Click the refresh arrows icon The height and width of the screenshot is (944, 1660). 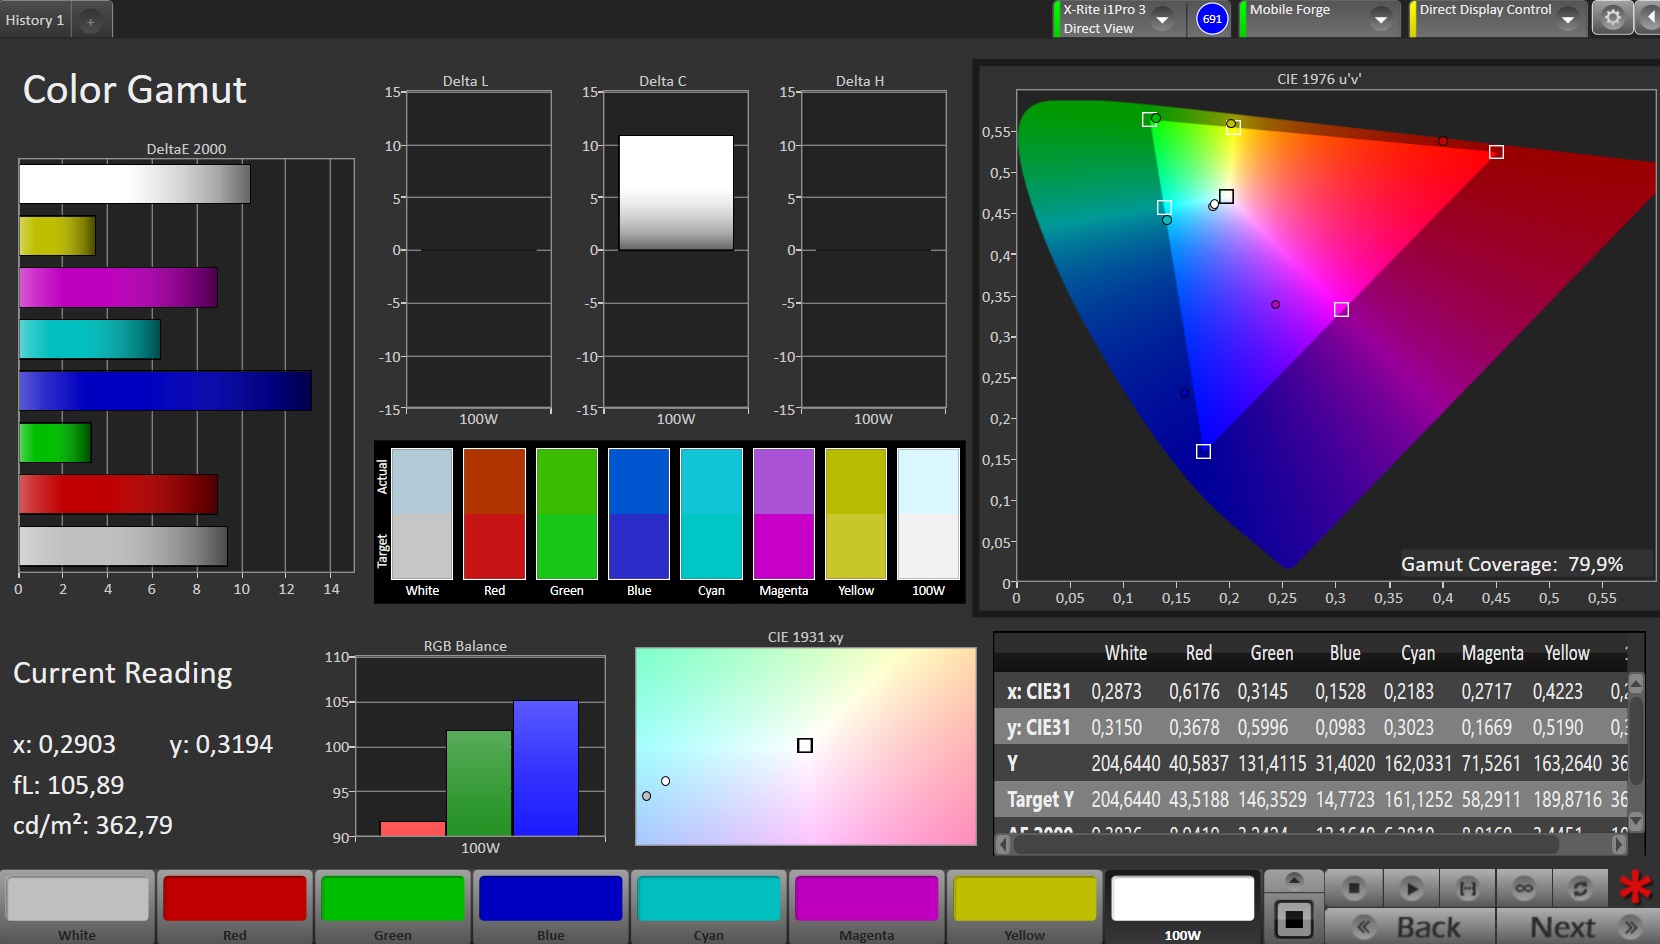(x=1580, y=888)
